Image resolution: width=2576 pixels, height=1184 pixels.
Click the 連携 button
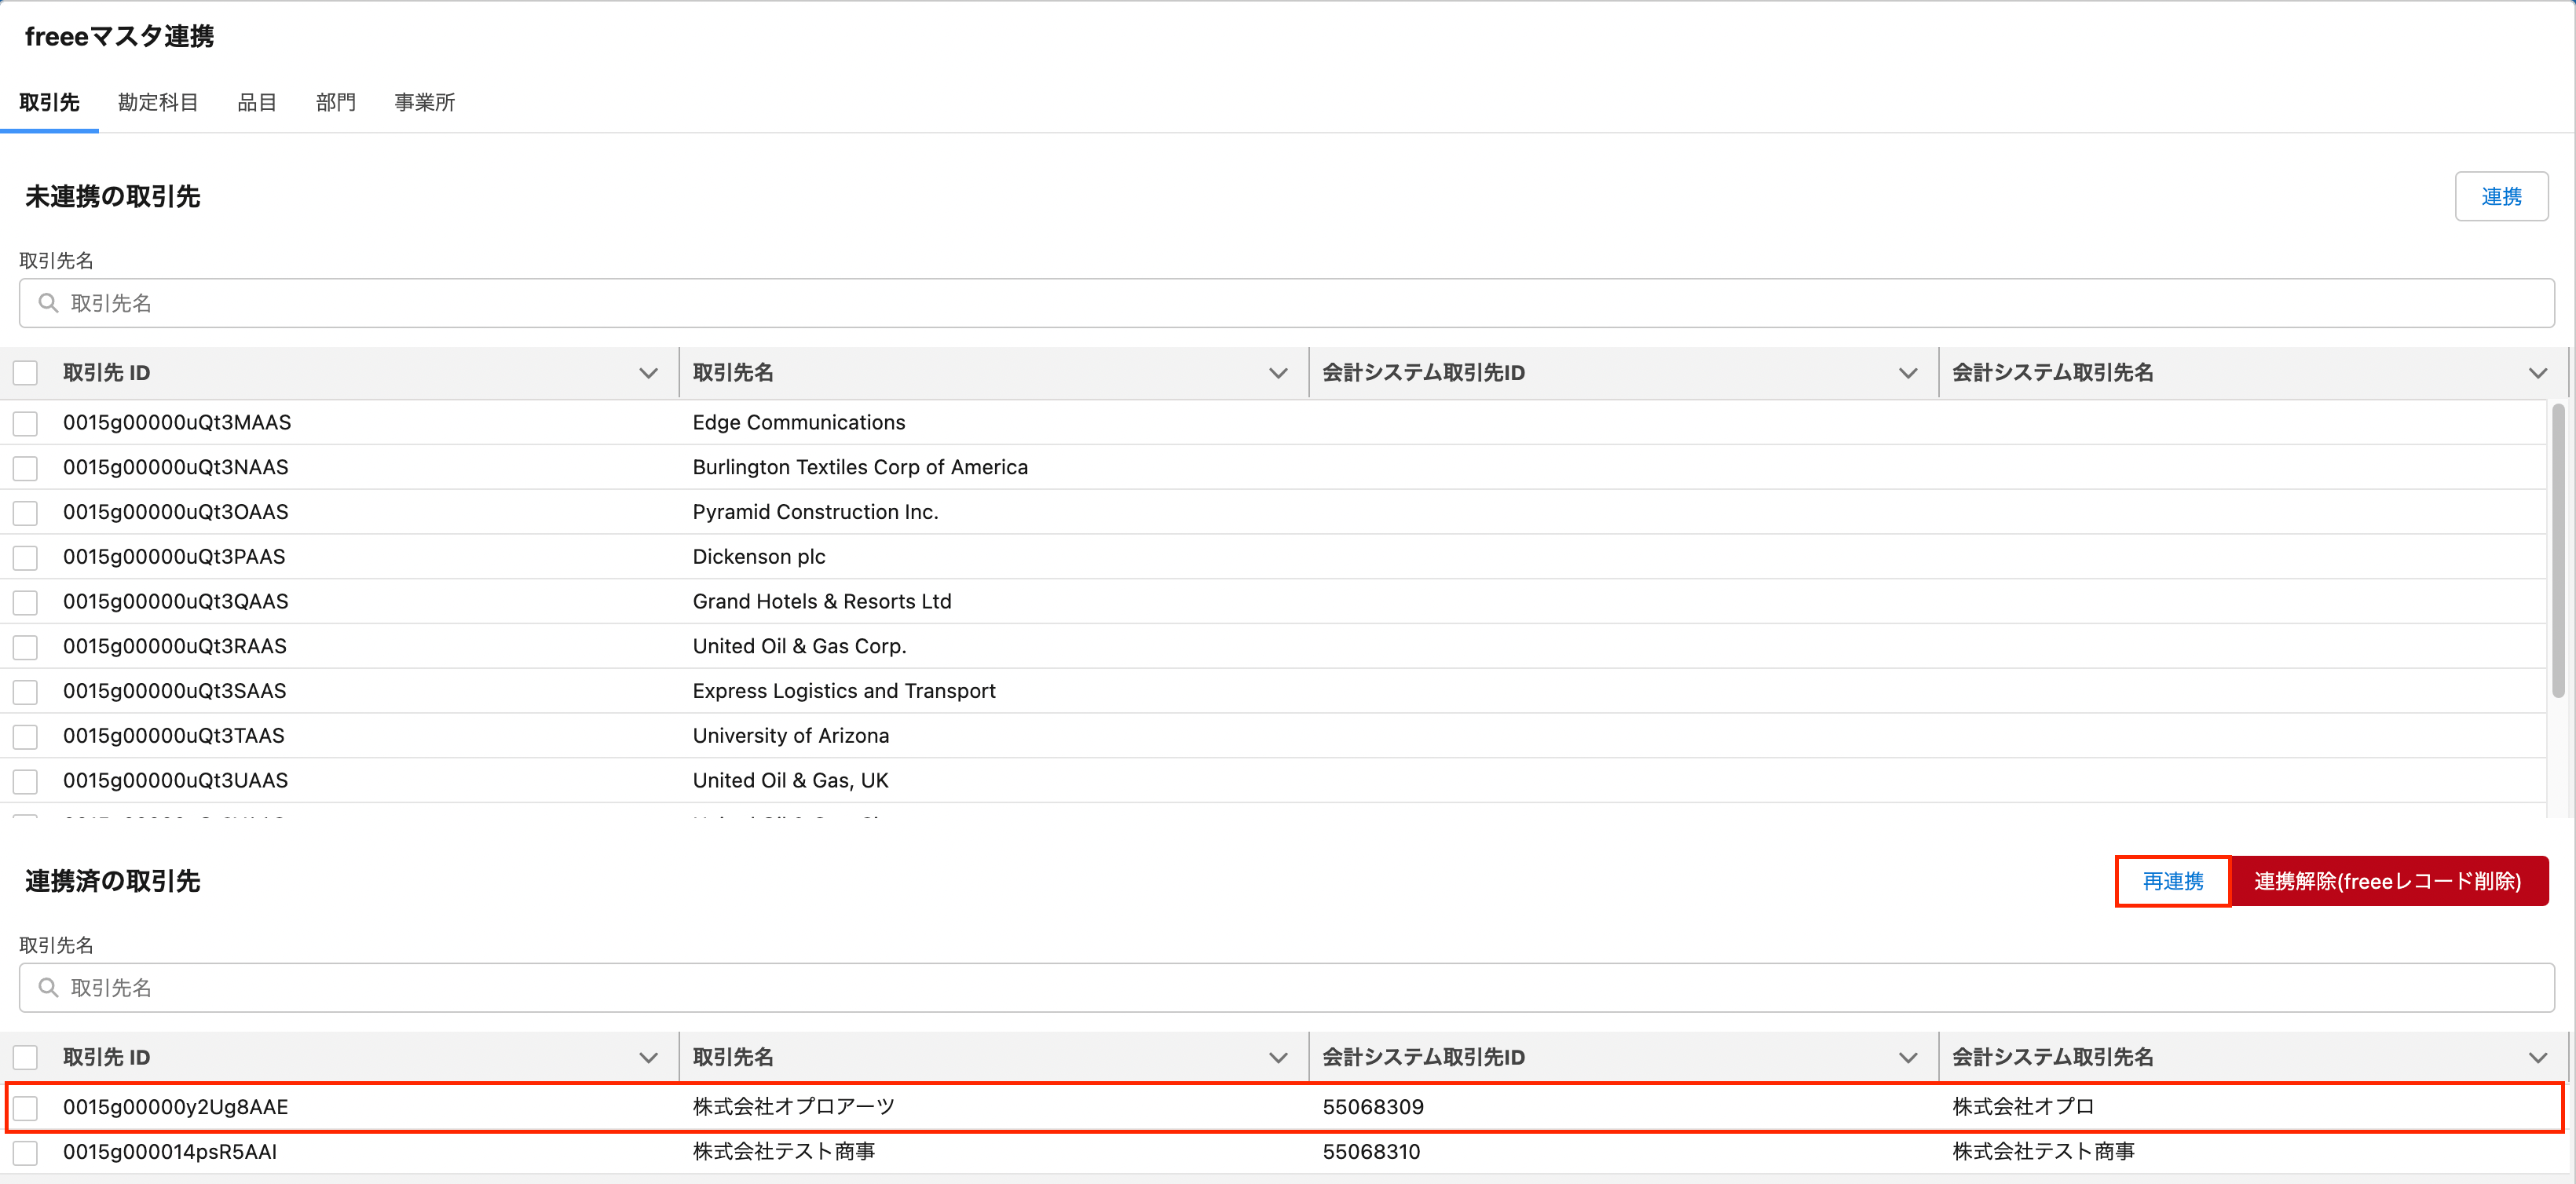[x=2500, y=197]
